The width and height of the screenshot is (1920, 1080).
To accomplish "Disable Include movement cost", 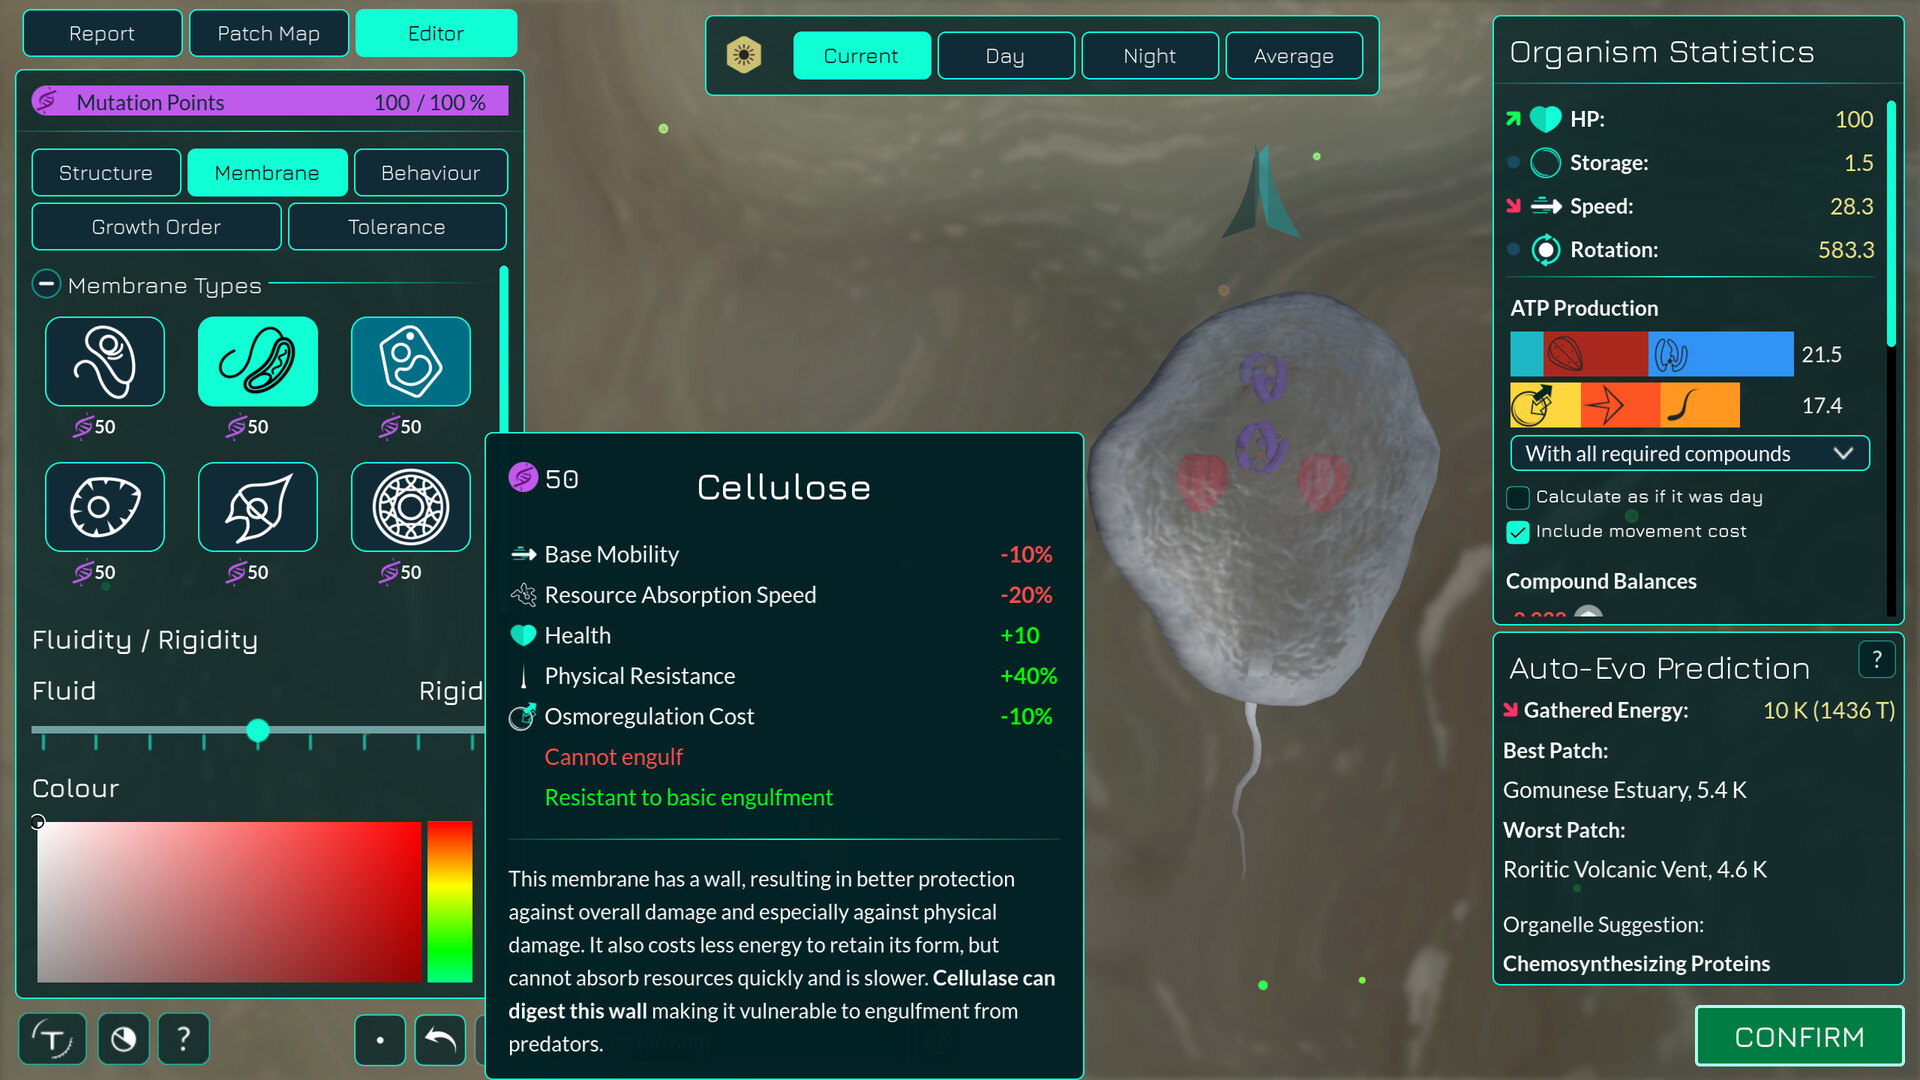I will point(1518,532).
